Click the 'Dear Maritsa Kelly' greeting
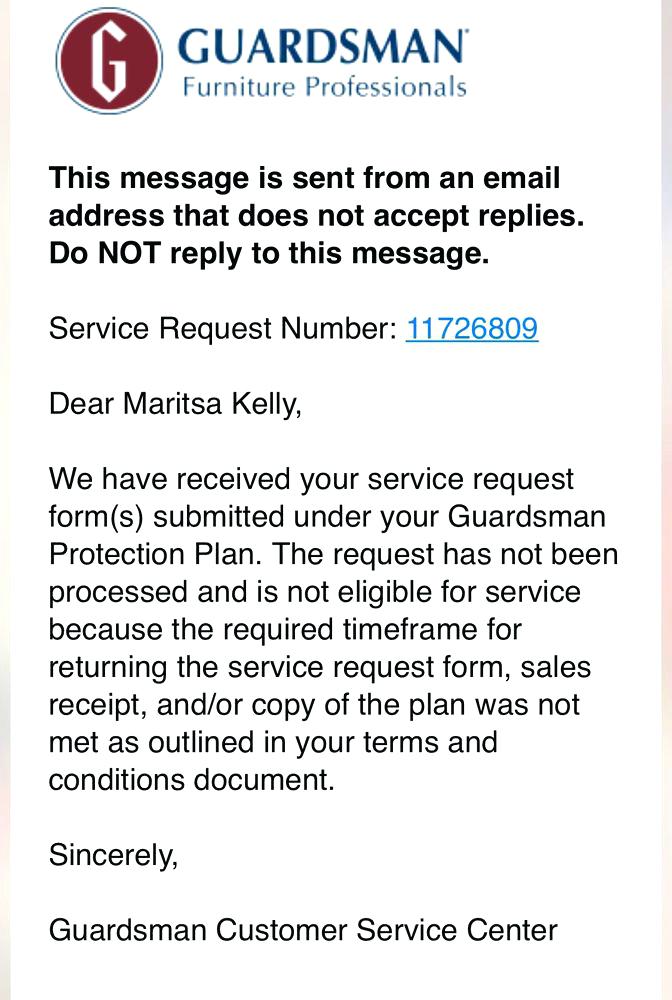Screen dimensions: 672x1000 (175, 404)
